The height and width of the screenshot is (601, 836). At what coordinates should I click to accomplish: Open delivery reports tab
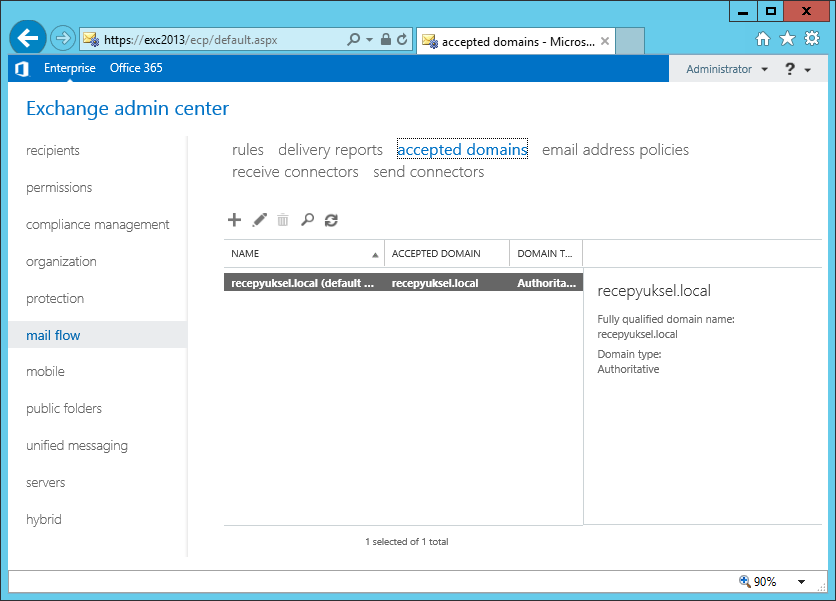click(x=330, y=150)
